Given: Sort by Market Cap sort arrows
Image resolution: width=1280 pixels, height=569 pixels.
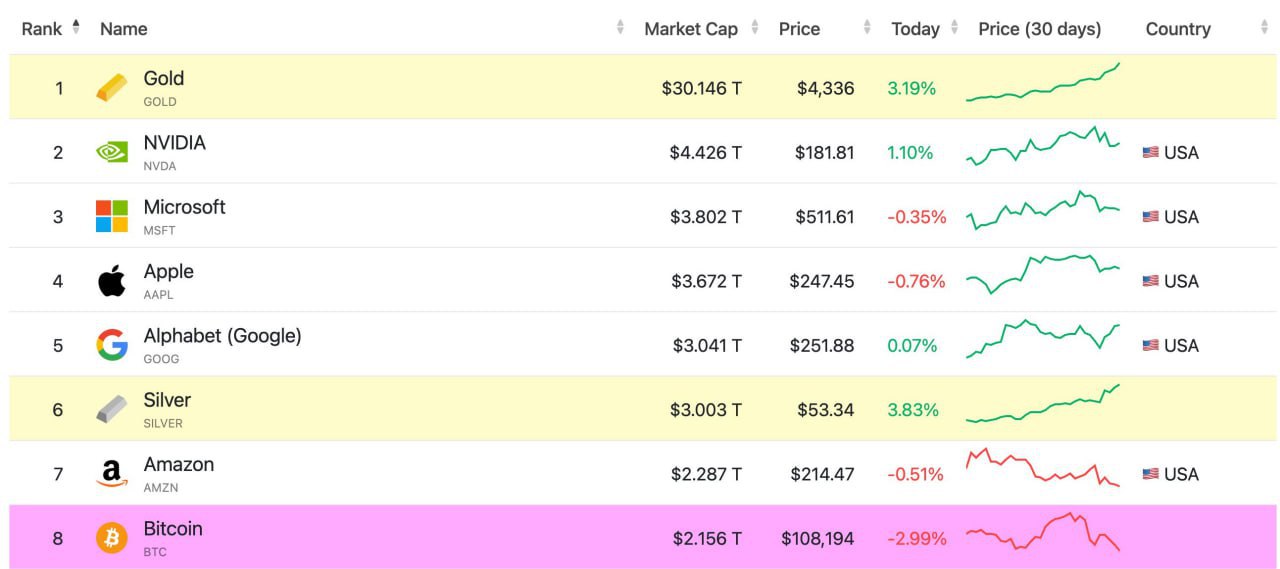Looking at the screenshot, I should 755,28.
